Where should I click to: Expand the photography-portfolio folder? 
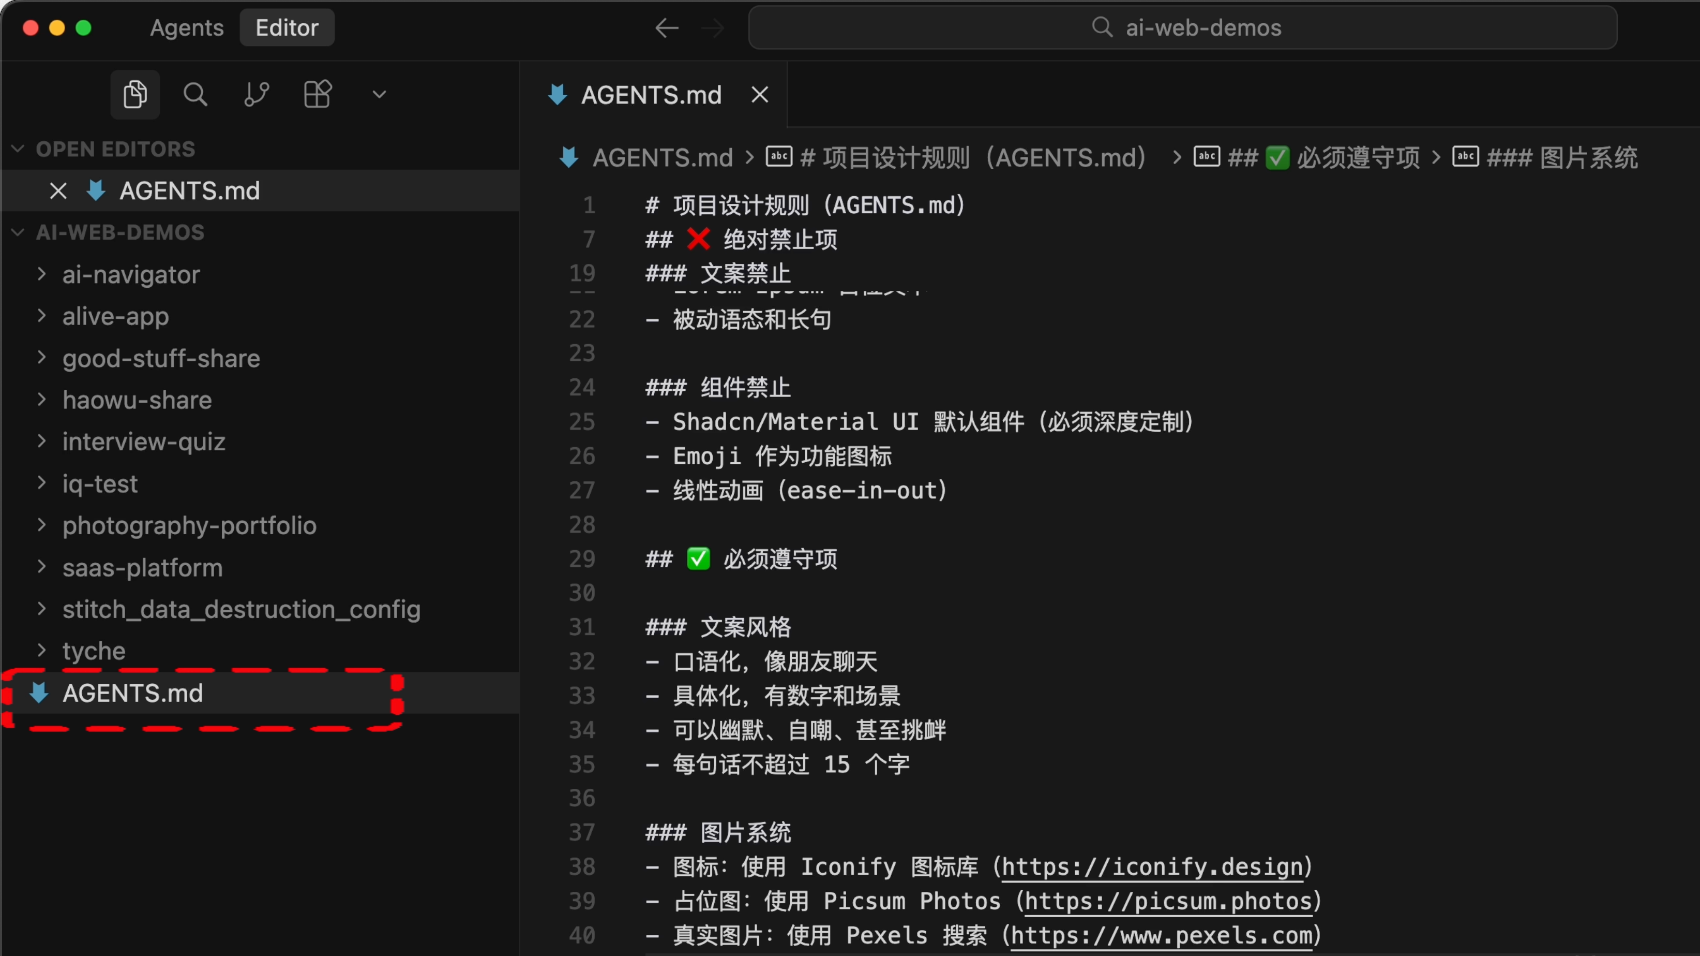(189, 526)
